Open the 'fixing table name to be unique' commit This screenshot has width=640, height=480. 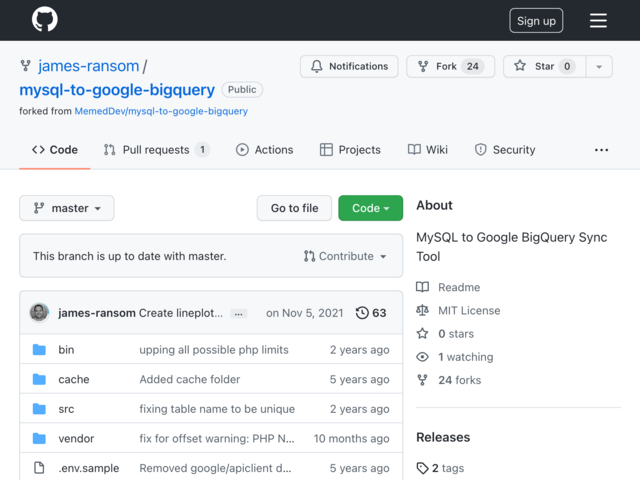217,409
